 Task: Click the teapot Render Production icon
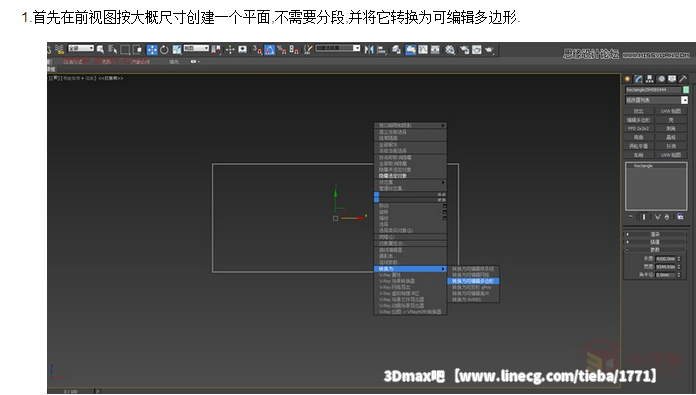[x=489, y=50]
